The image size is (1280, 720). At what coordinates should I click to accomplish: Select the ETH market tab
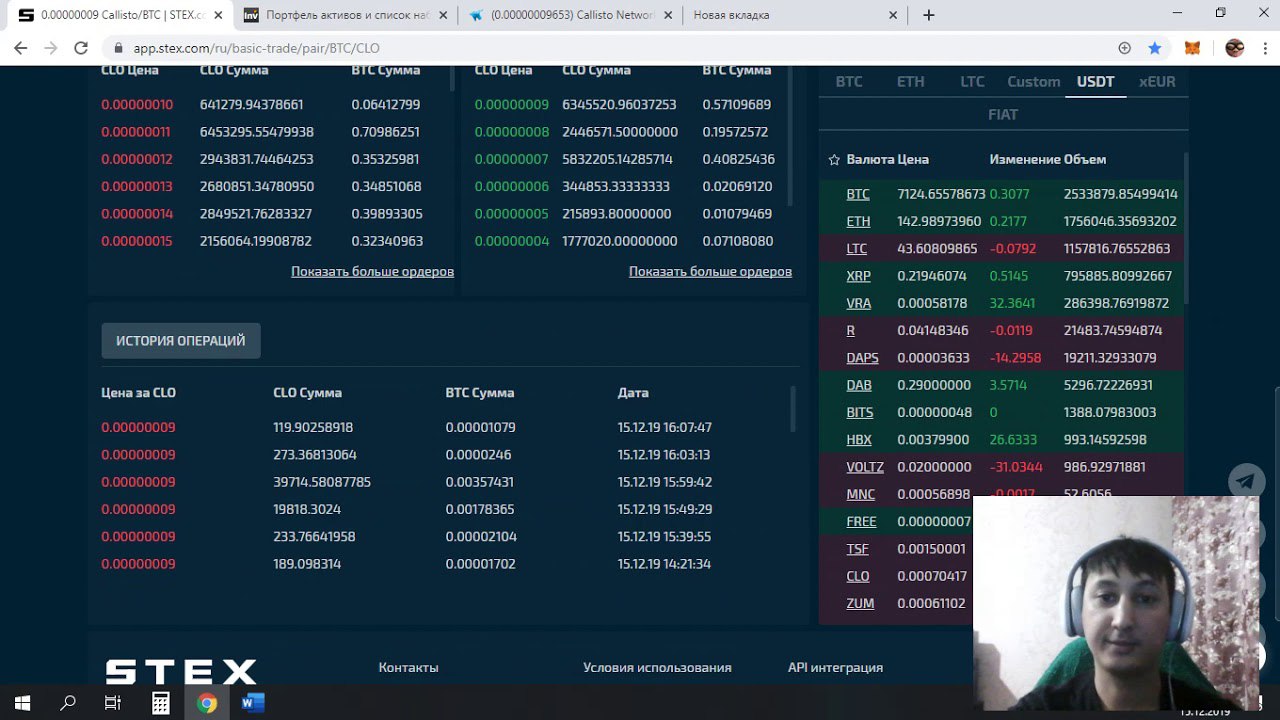pyautogui.click(x=910, y=82)
